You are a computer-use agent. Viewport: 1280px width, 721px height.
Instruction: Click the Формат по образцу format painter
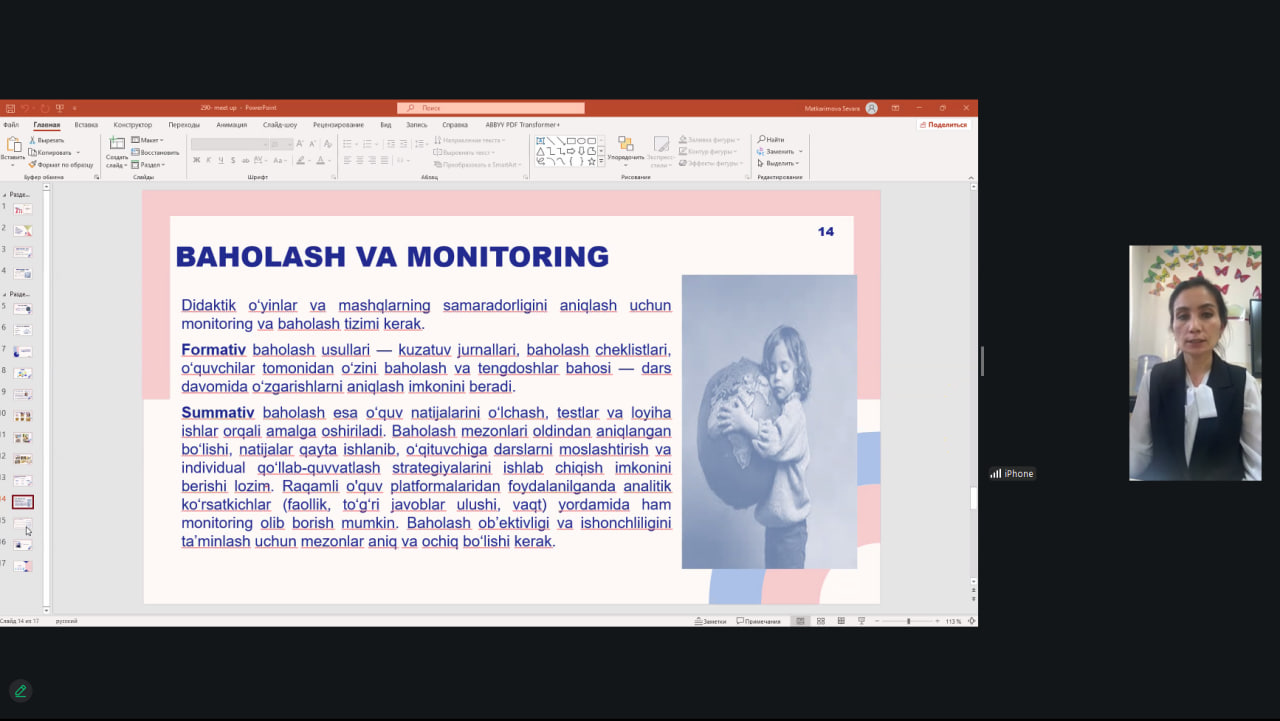pos(61,164)
